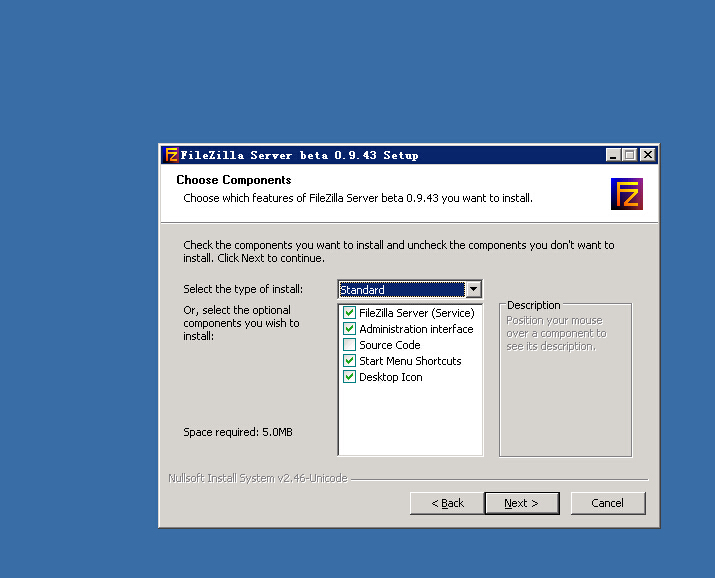Cancel the setup
The height and width of the screenshot is (578, 715).
[x=608, y=503]
